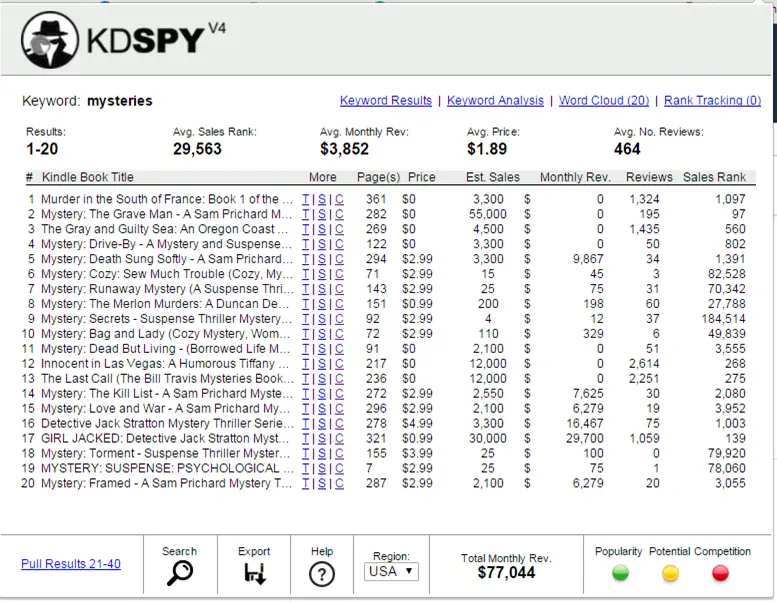Image resolution: width=777 pixels, height=603 pixels.
Task: Click the Total Monthly Rev. value $77,044
Action: click(506, 573)
